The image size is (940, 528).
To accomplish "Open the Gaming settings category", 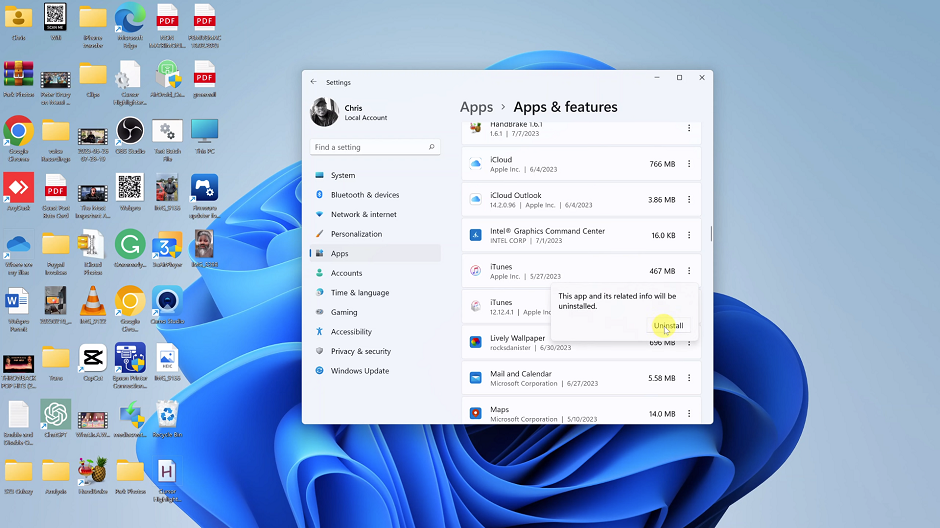I will pyautogui.click(x=375, y=312).
